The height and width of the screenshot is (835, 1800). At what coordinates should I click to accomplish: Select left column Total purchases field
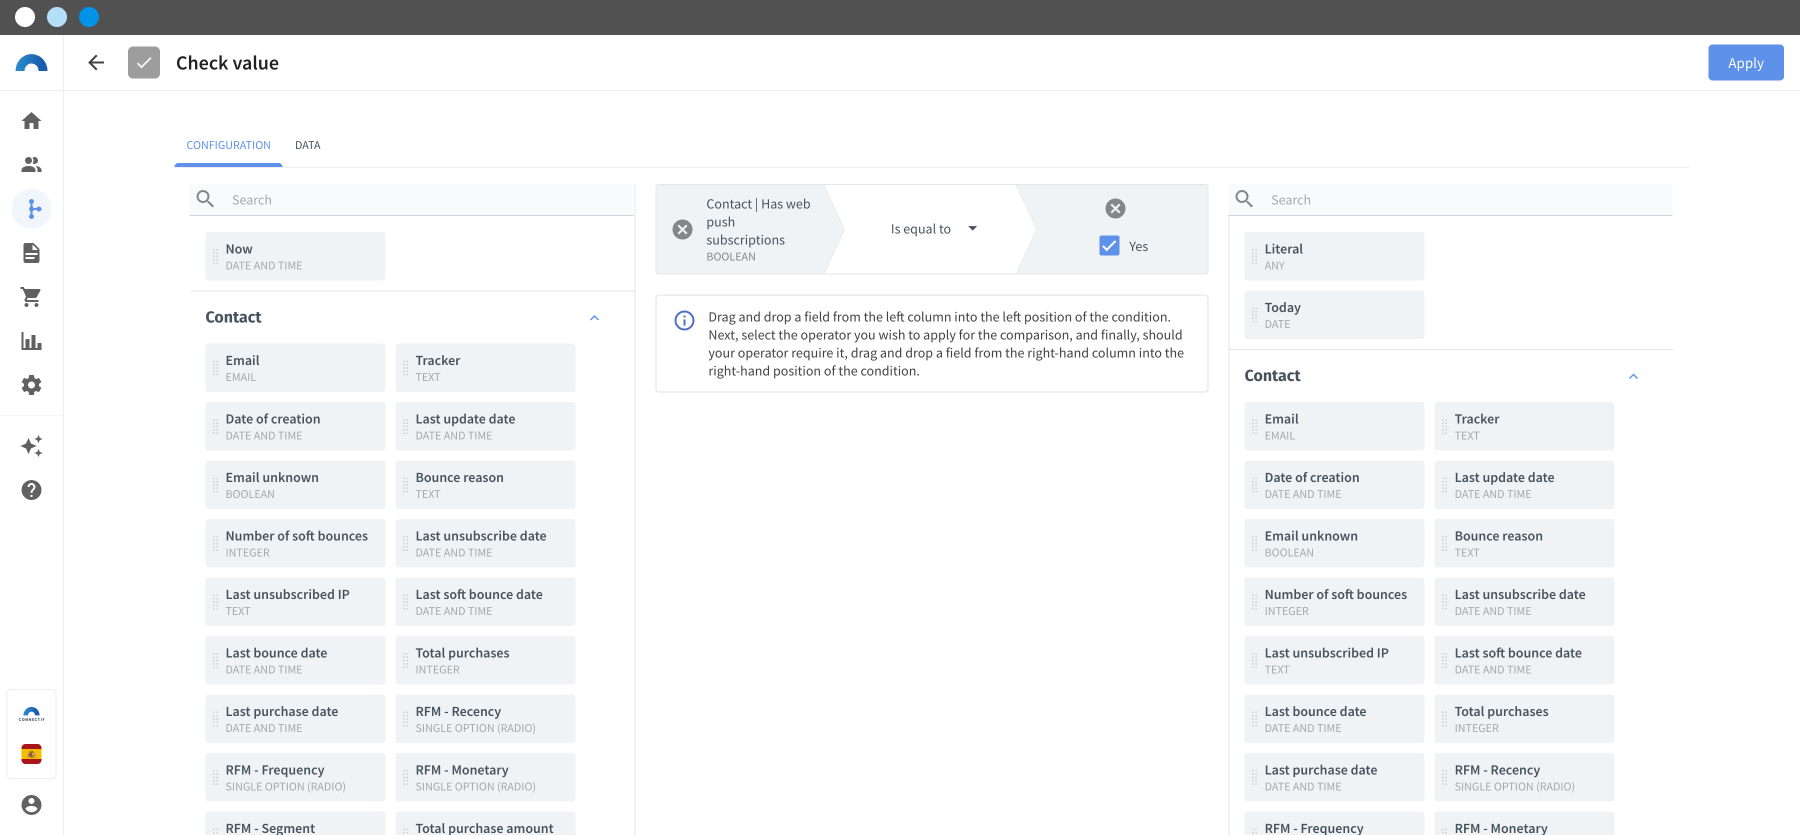click(x=485, y=660)
